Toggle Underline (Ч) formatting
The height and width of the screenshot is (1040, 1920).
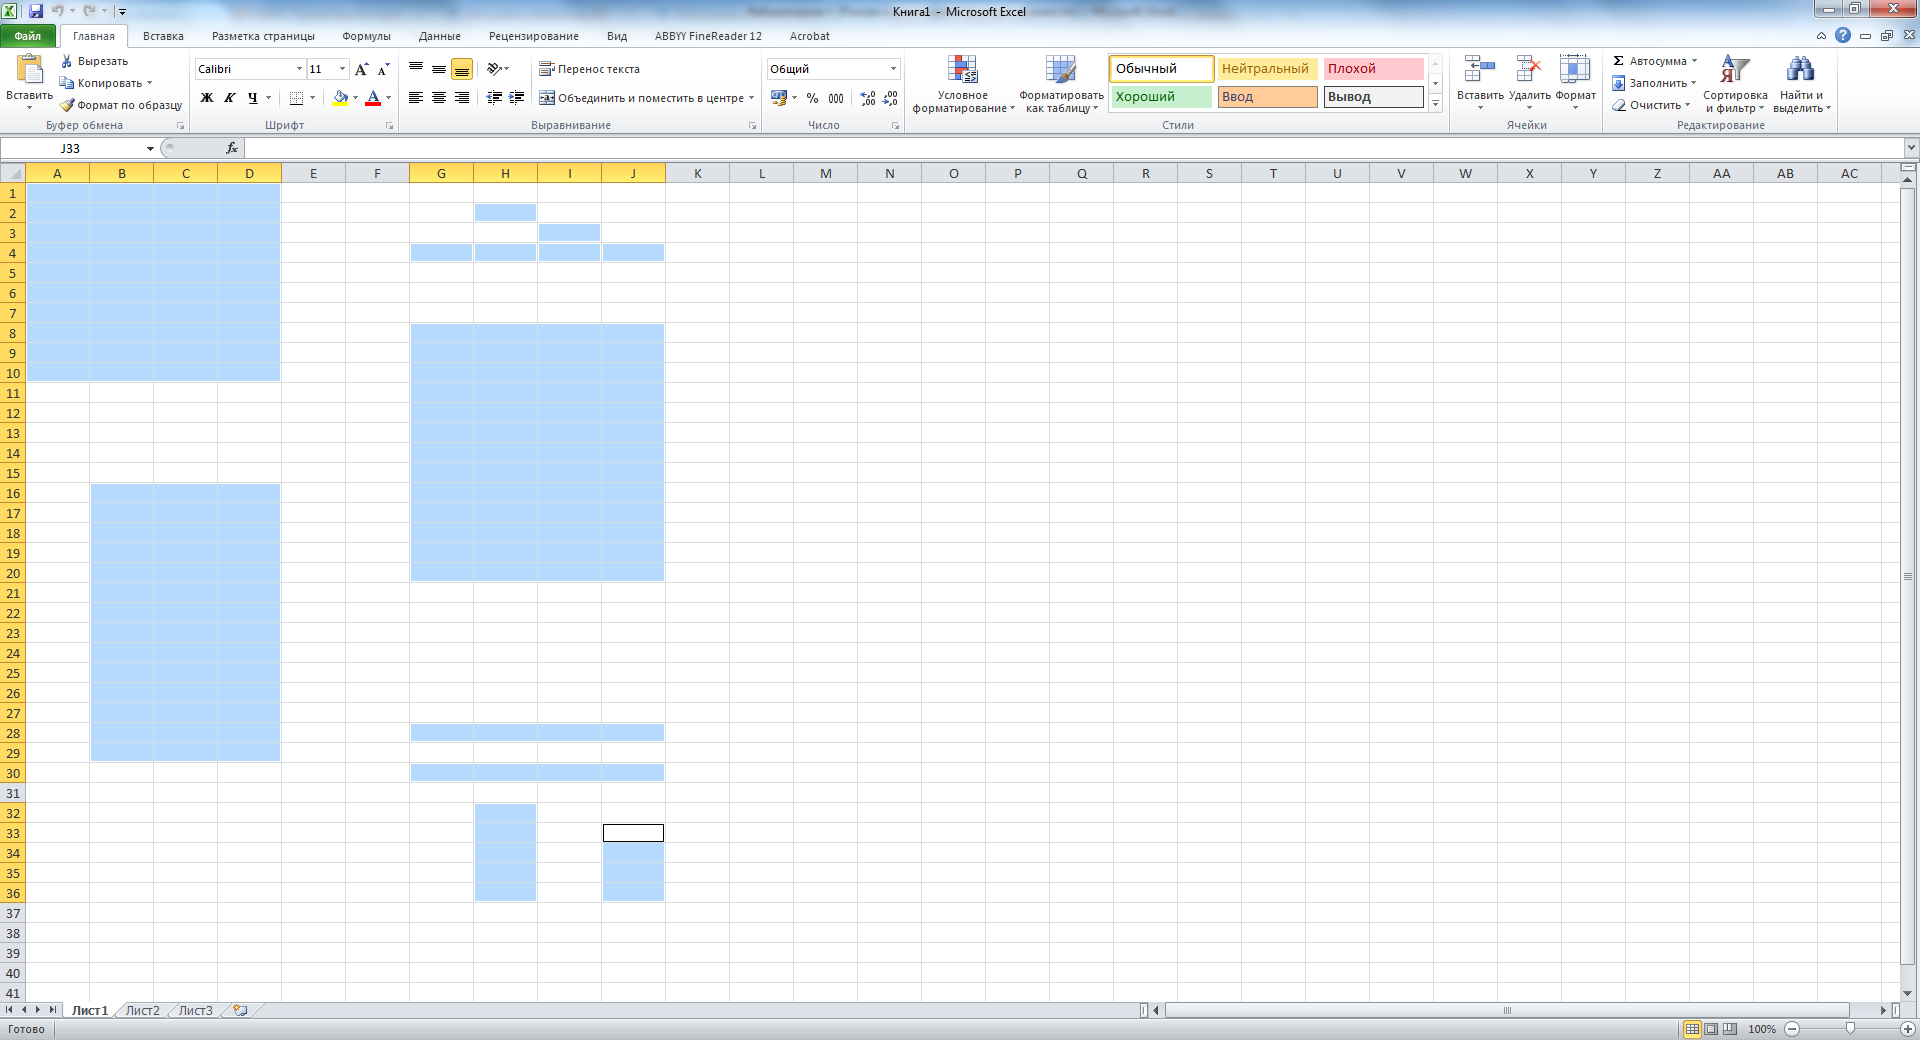tap(253, 98)
